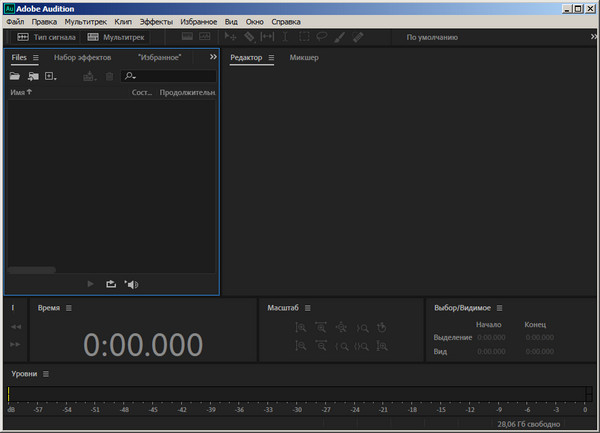The height and width of the screenshot is (433, 600).
Task: Click the search field in Files panel
Action: pyautogui.click(x=172, y=76)
